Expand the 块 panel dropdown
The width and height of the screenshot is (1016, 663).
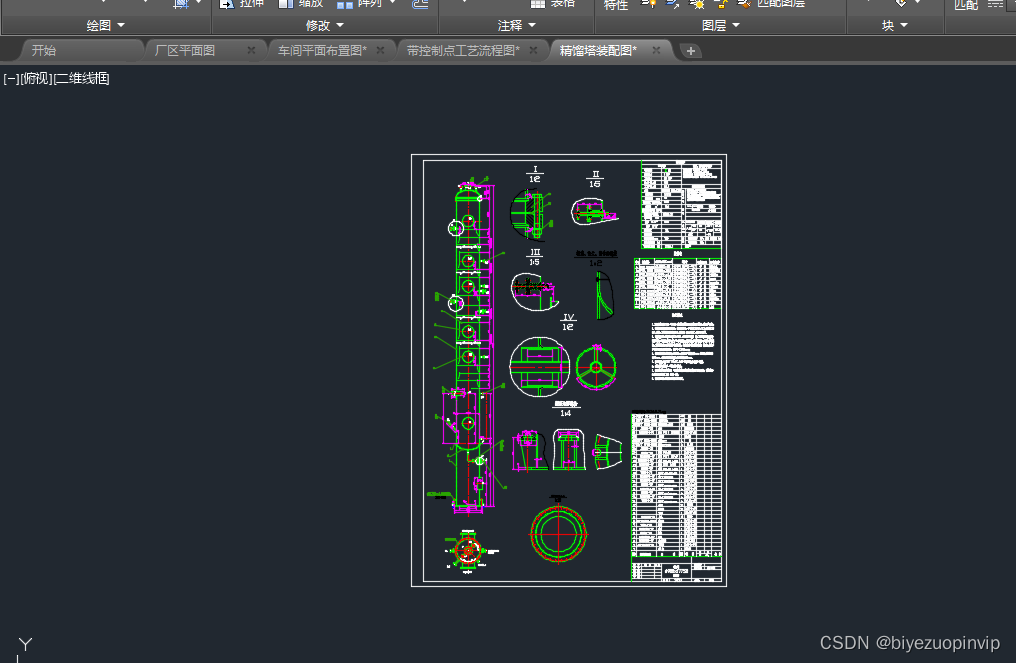point(895,25)
